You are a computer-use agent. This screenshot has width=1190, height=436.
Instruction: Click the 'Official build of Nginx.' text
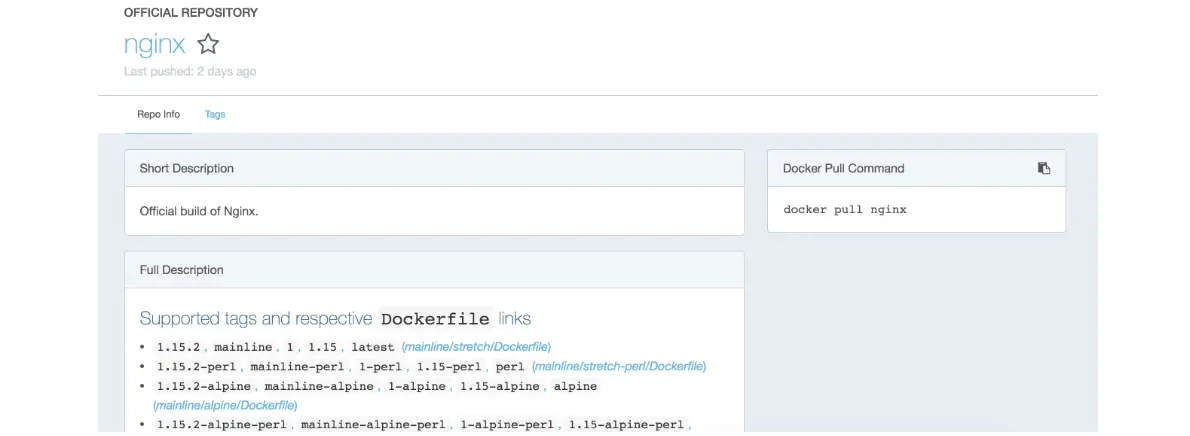200,211
